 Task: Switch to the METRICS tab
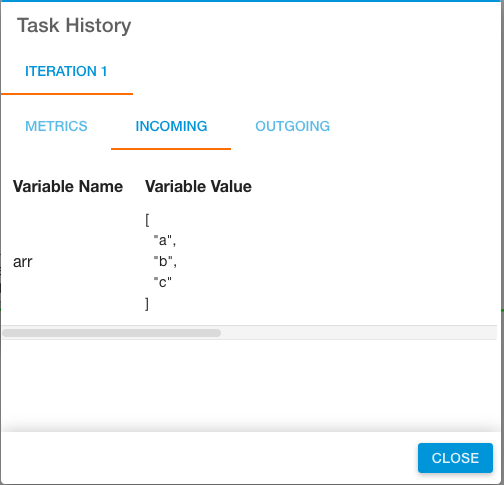point(56,126)
